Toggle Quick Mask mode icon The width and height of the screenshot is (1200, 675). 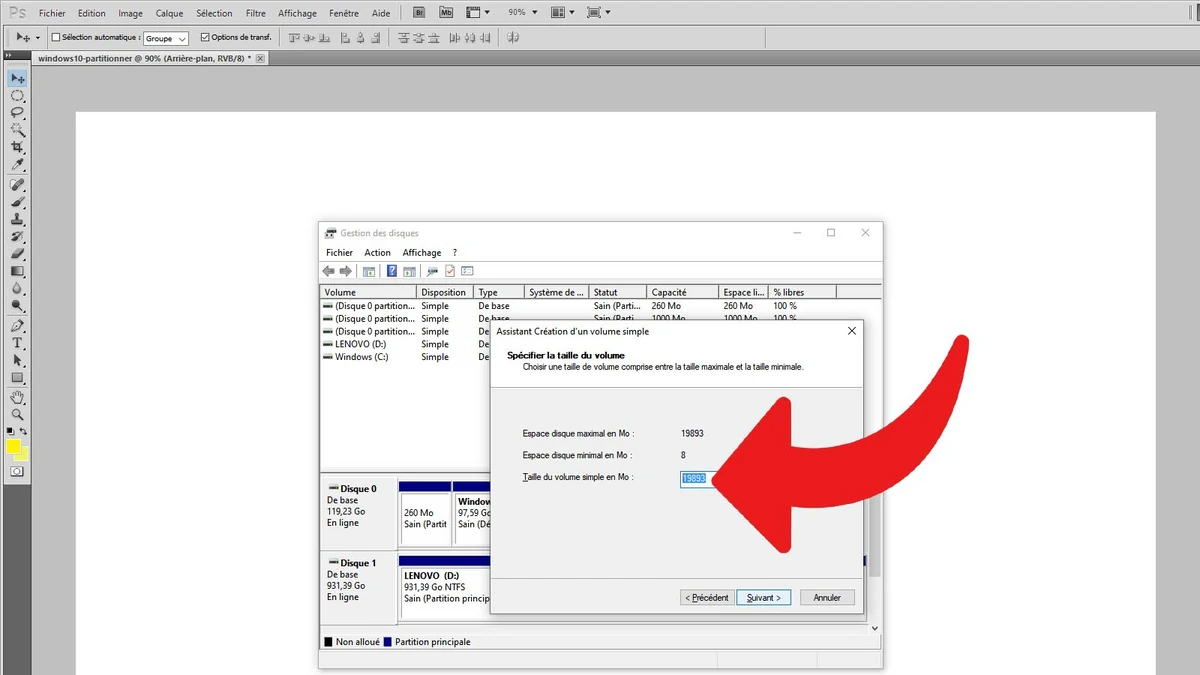[17, 471]
